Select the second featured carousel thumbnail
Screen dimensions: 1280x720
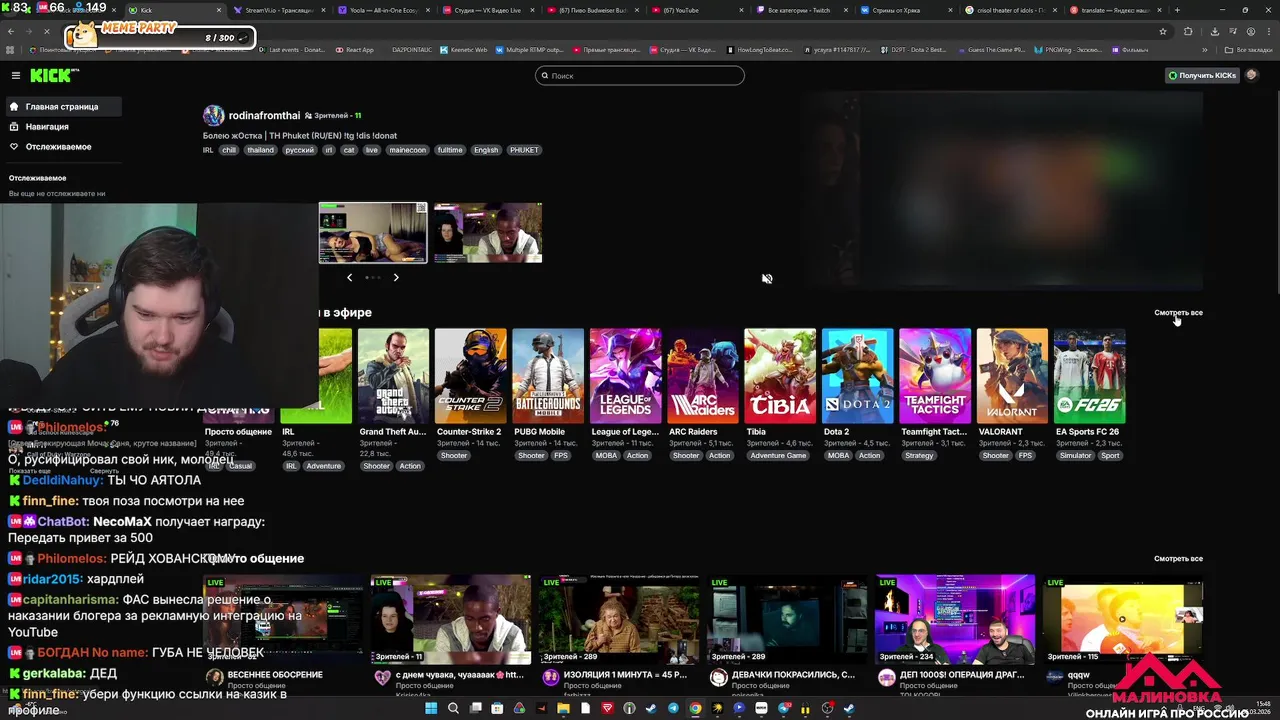point(488,233)
